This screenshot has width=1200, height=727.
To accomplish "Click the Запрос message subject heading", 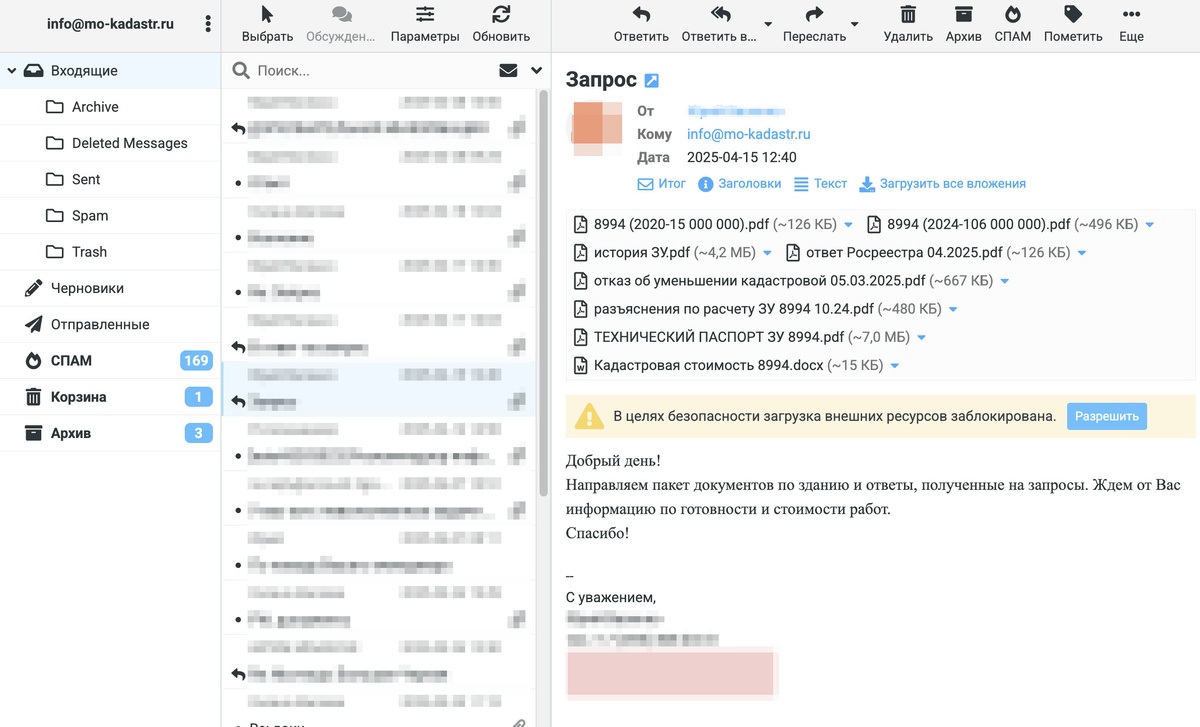I will 601,80.
